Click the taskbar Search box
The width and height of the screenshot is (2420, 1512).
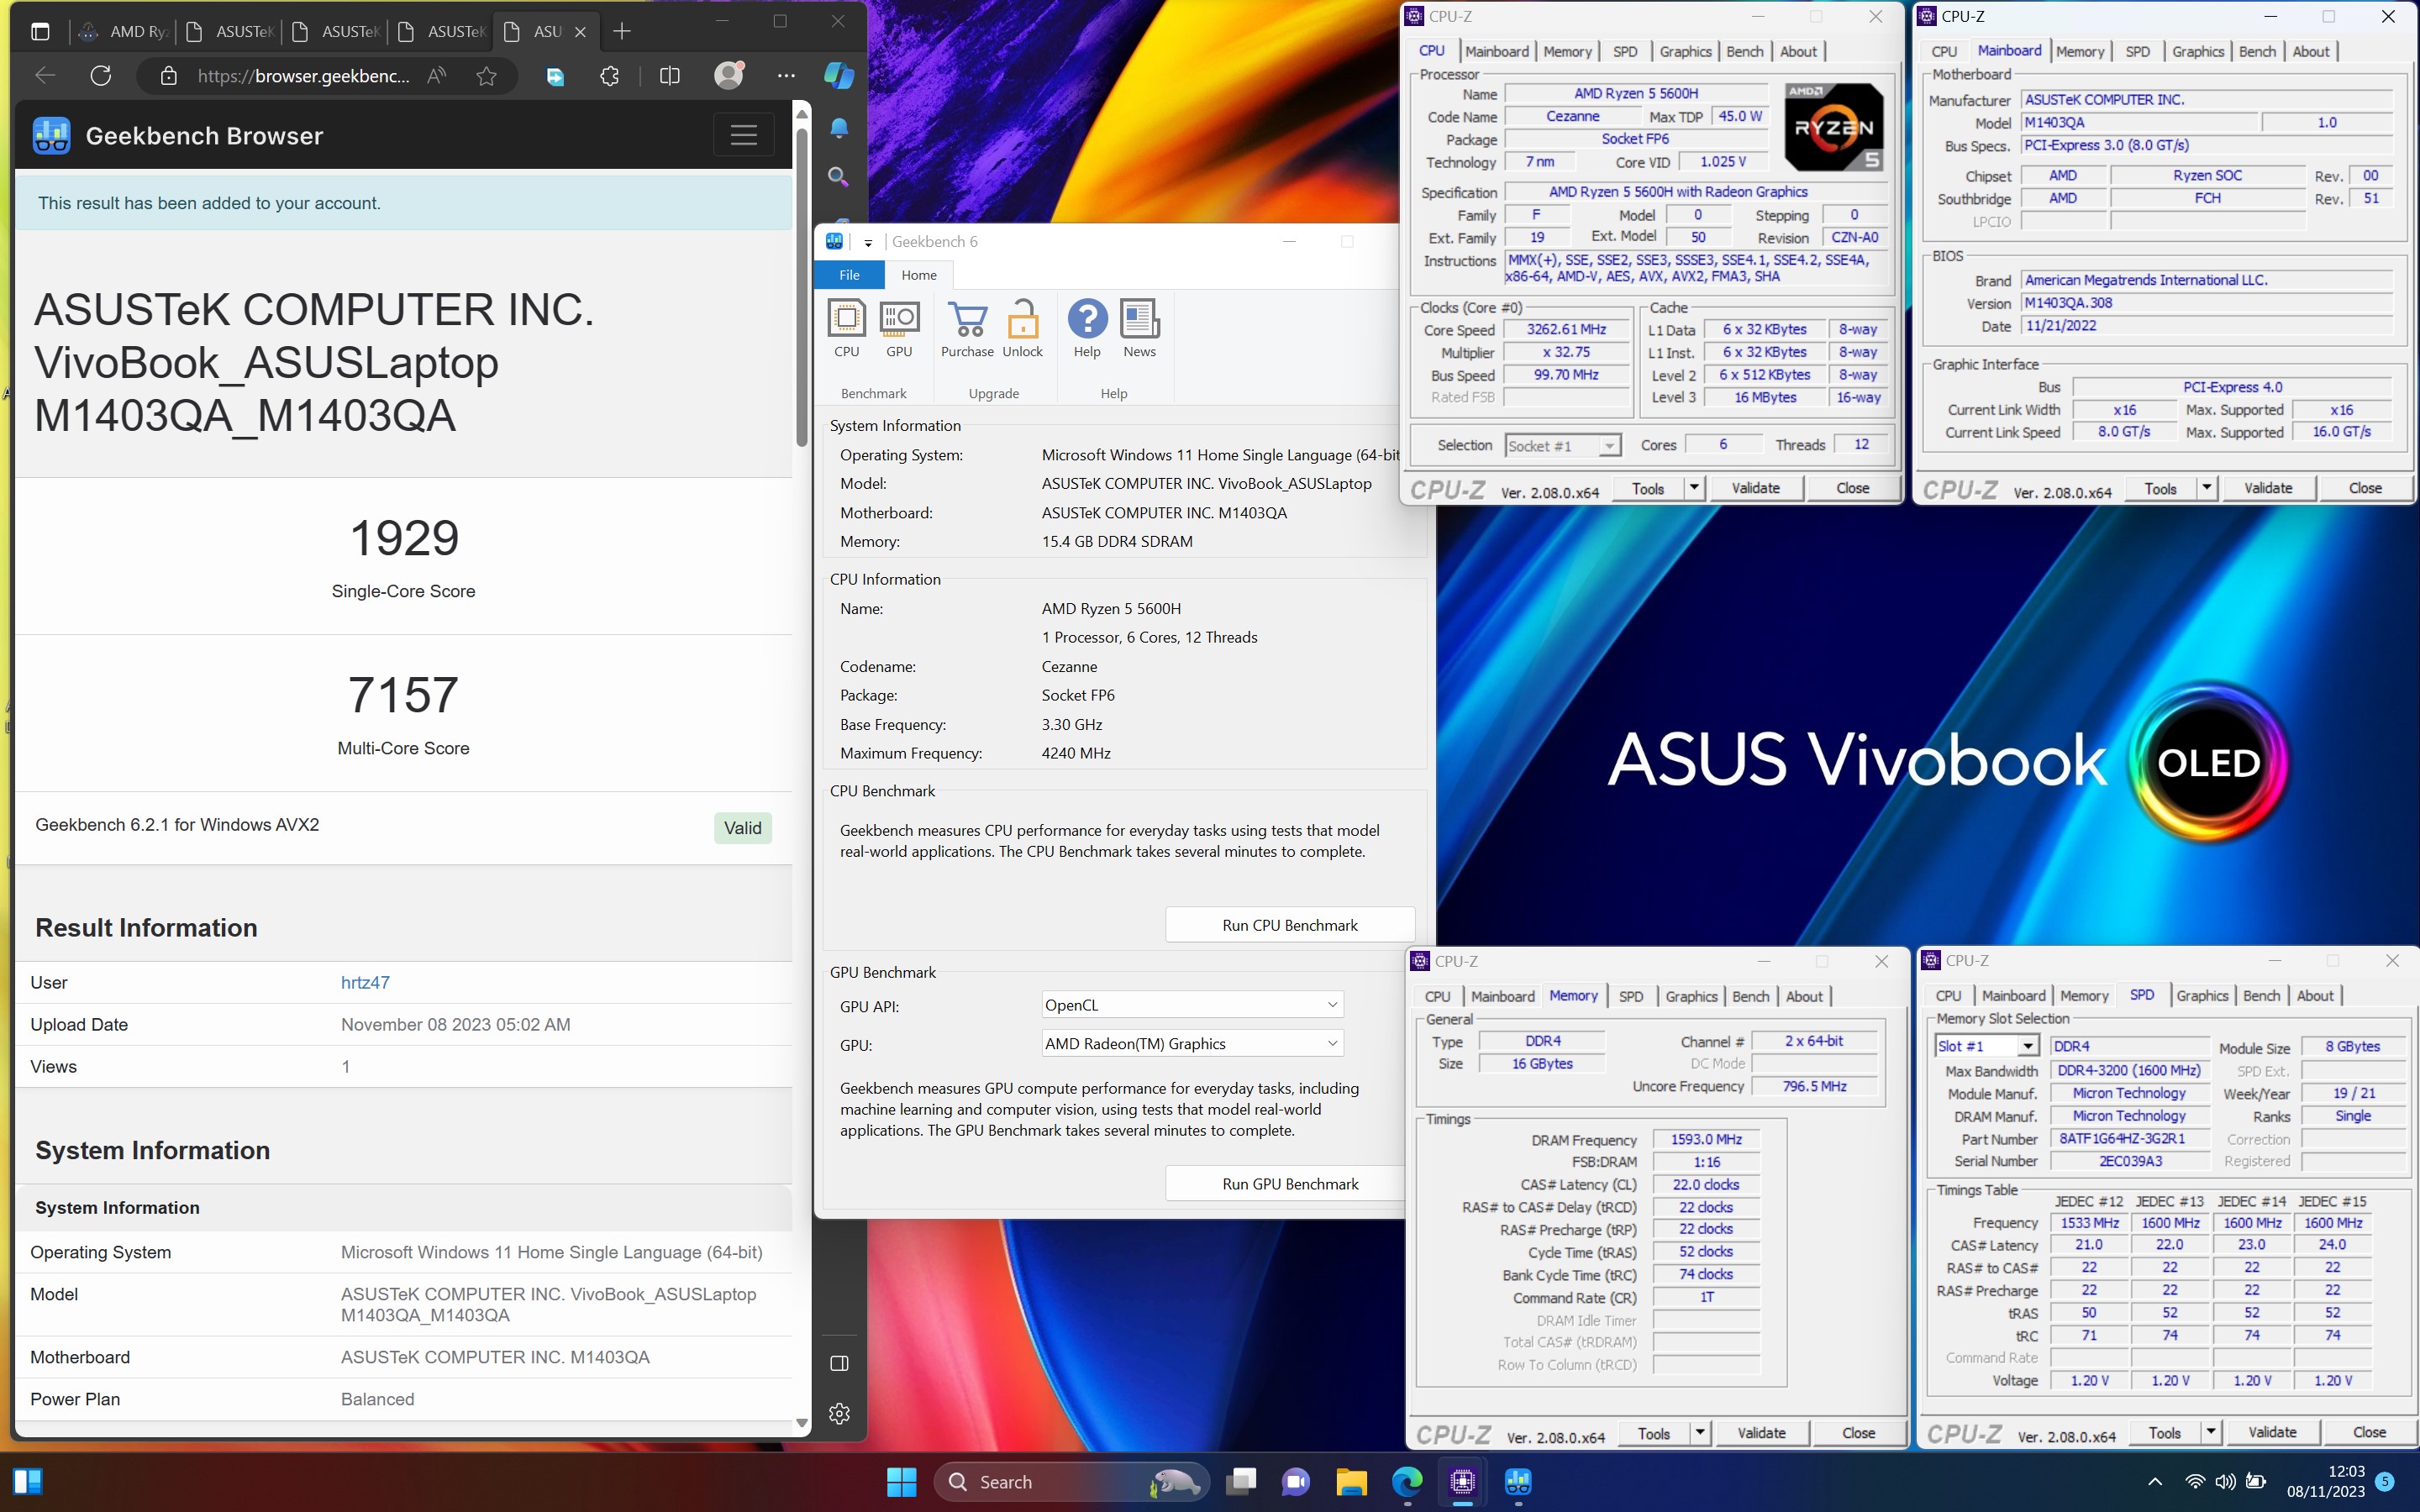click(x=1072, y=1482)
